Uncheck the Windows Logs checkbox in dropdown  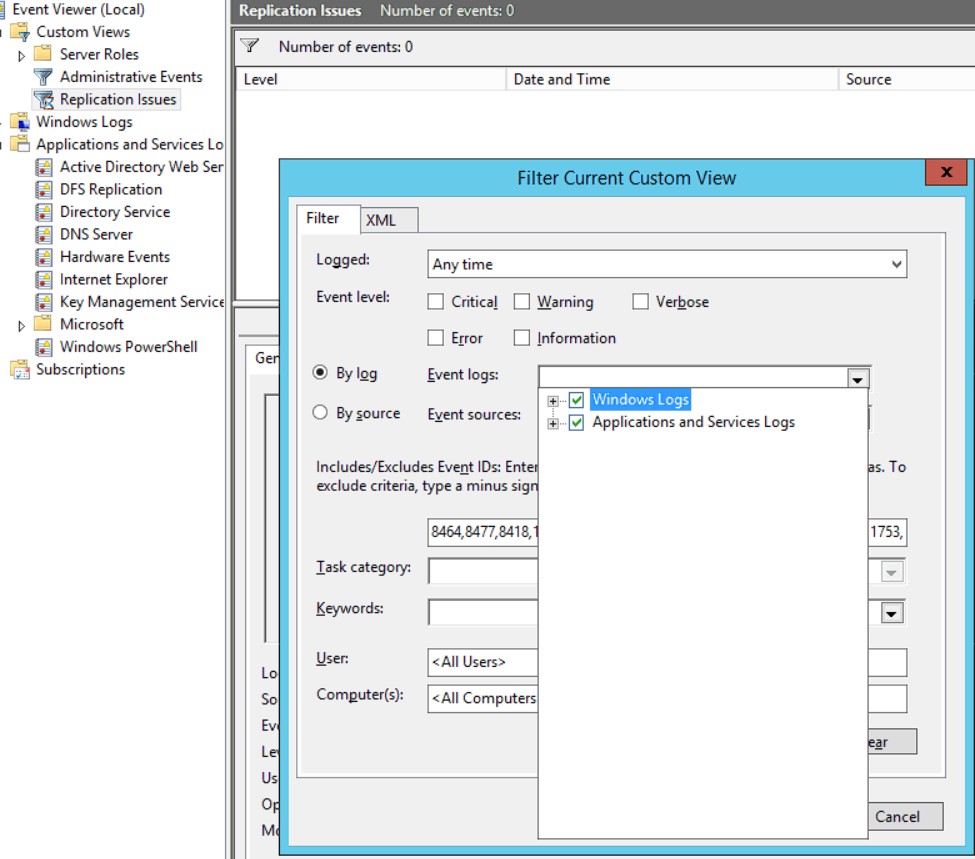point(576,400)
